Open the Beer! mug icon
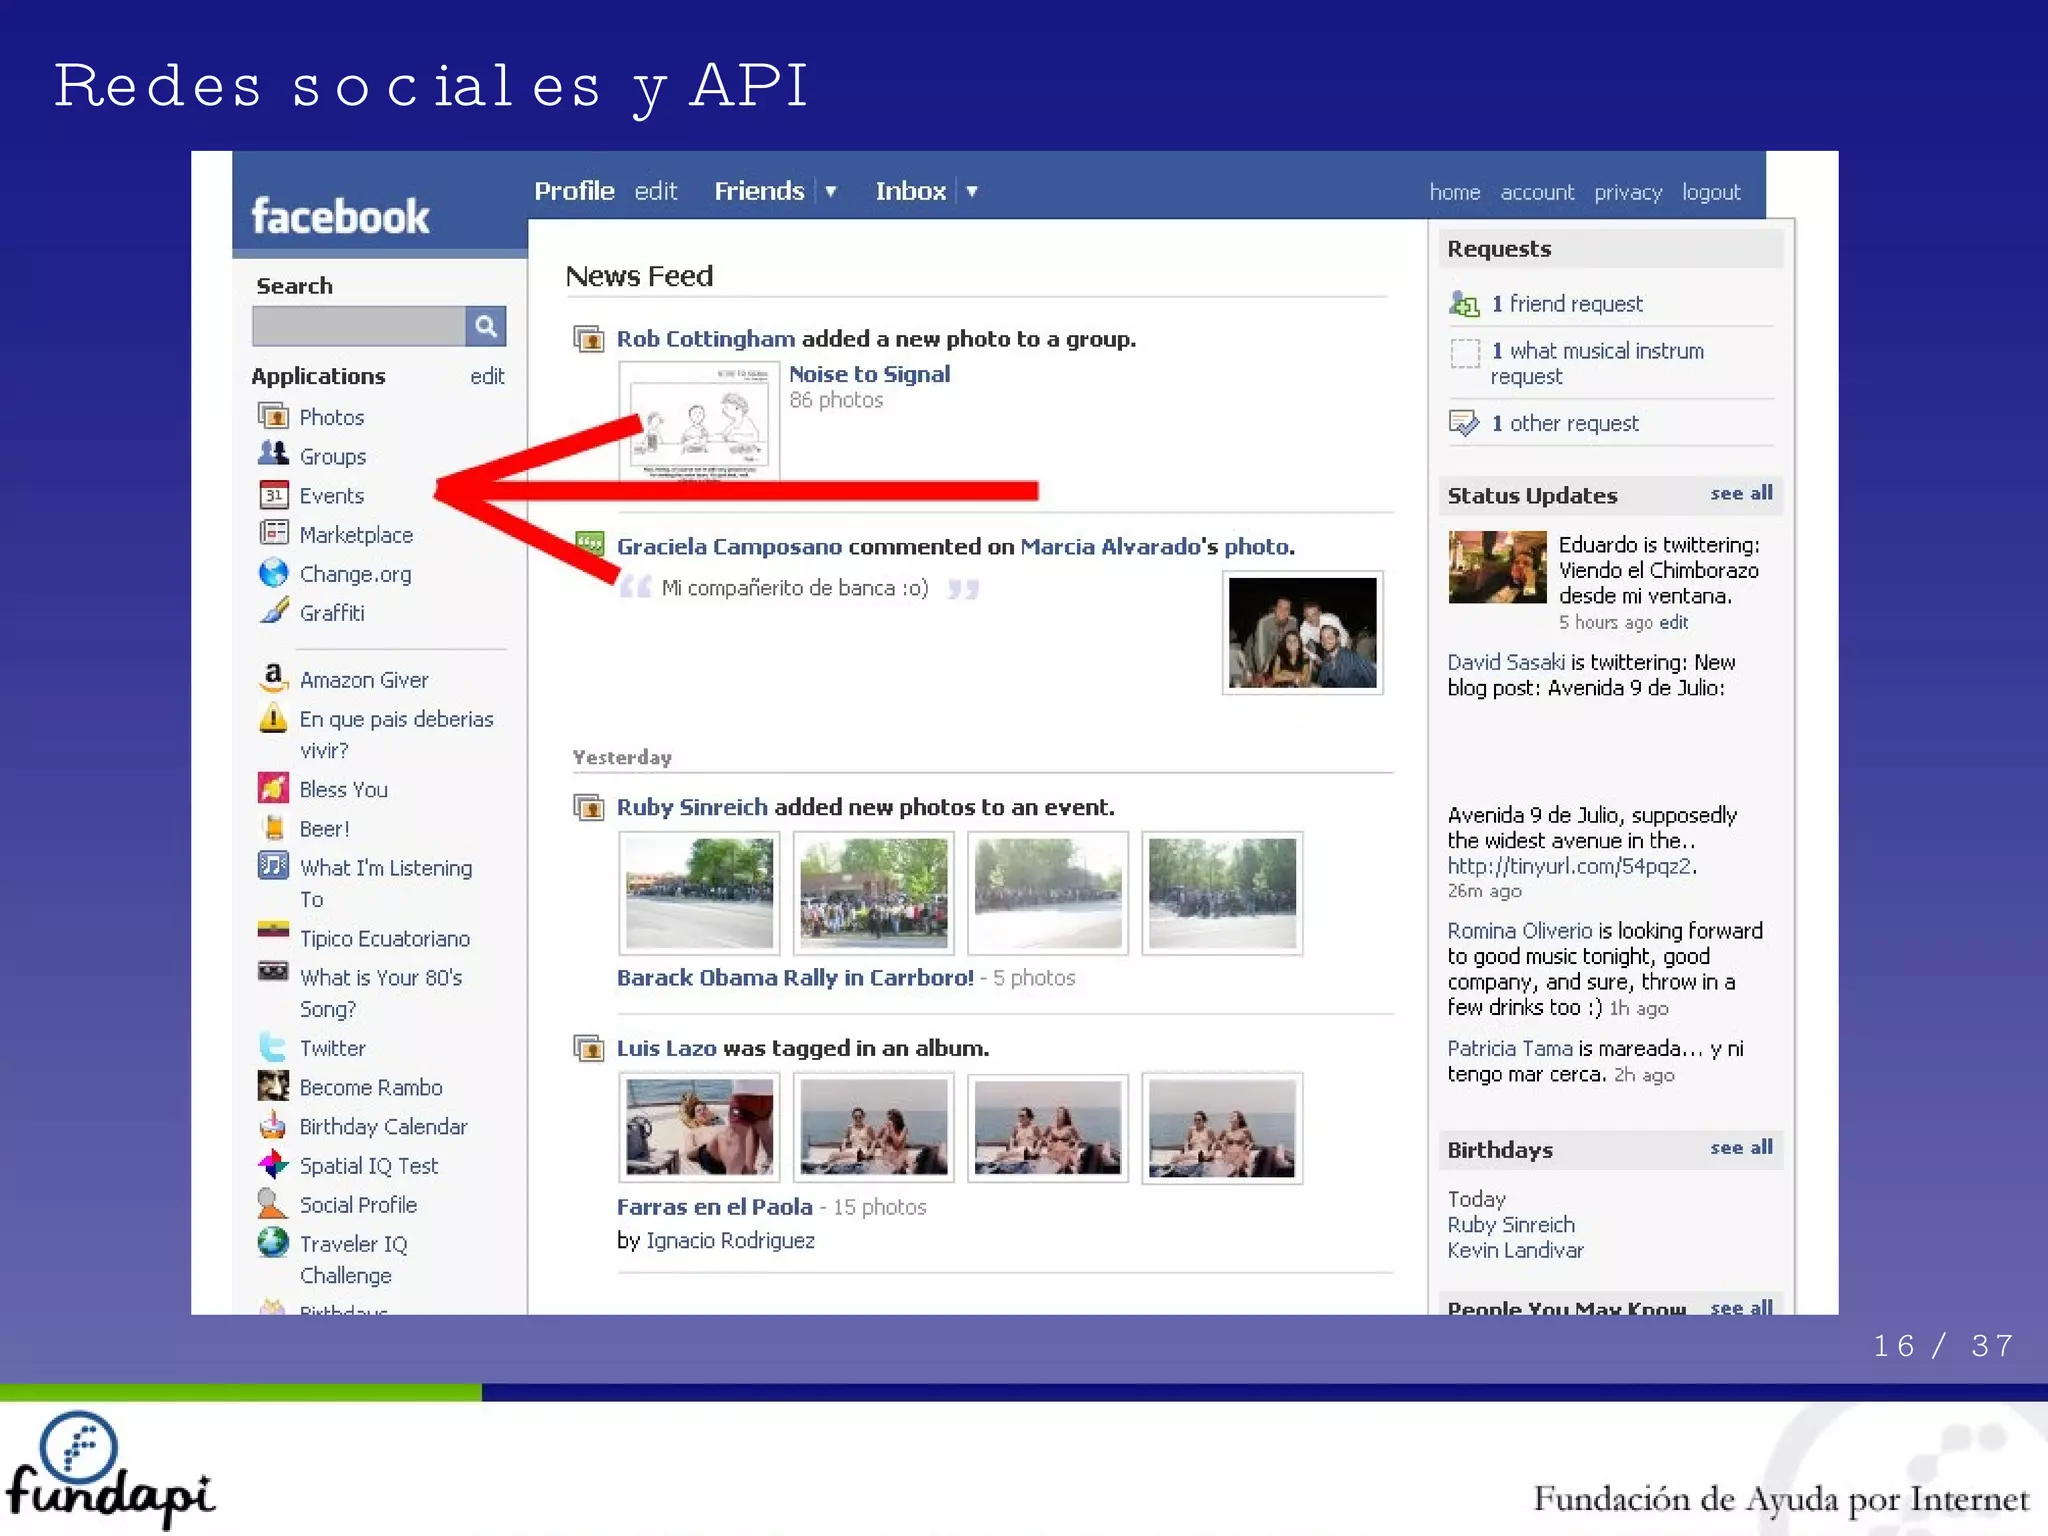Screen dimensions: 2048x1536 tap(273, 827)
